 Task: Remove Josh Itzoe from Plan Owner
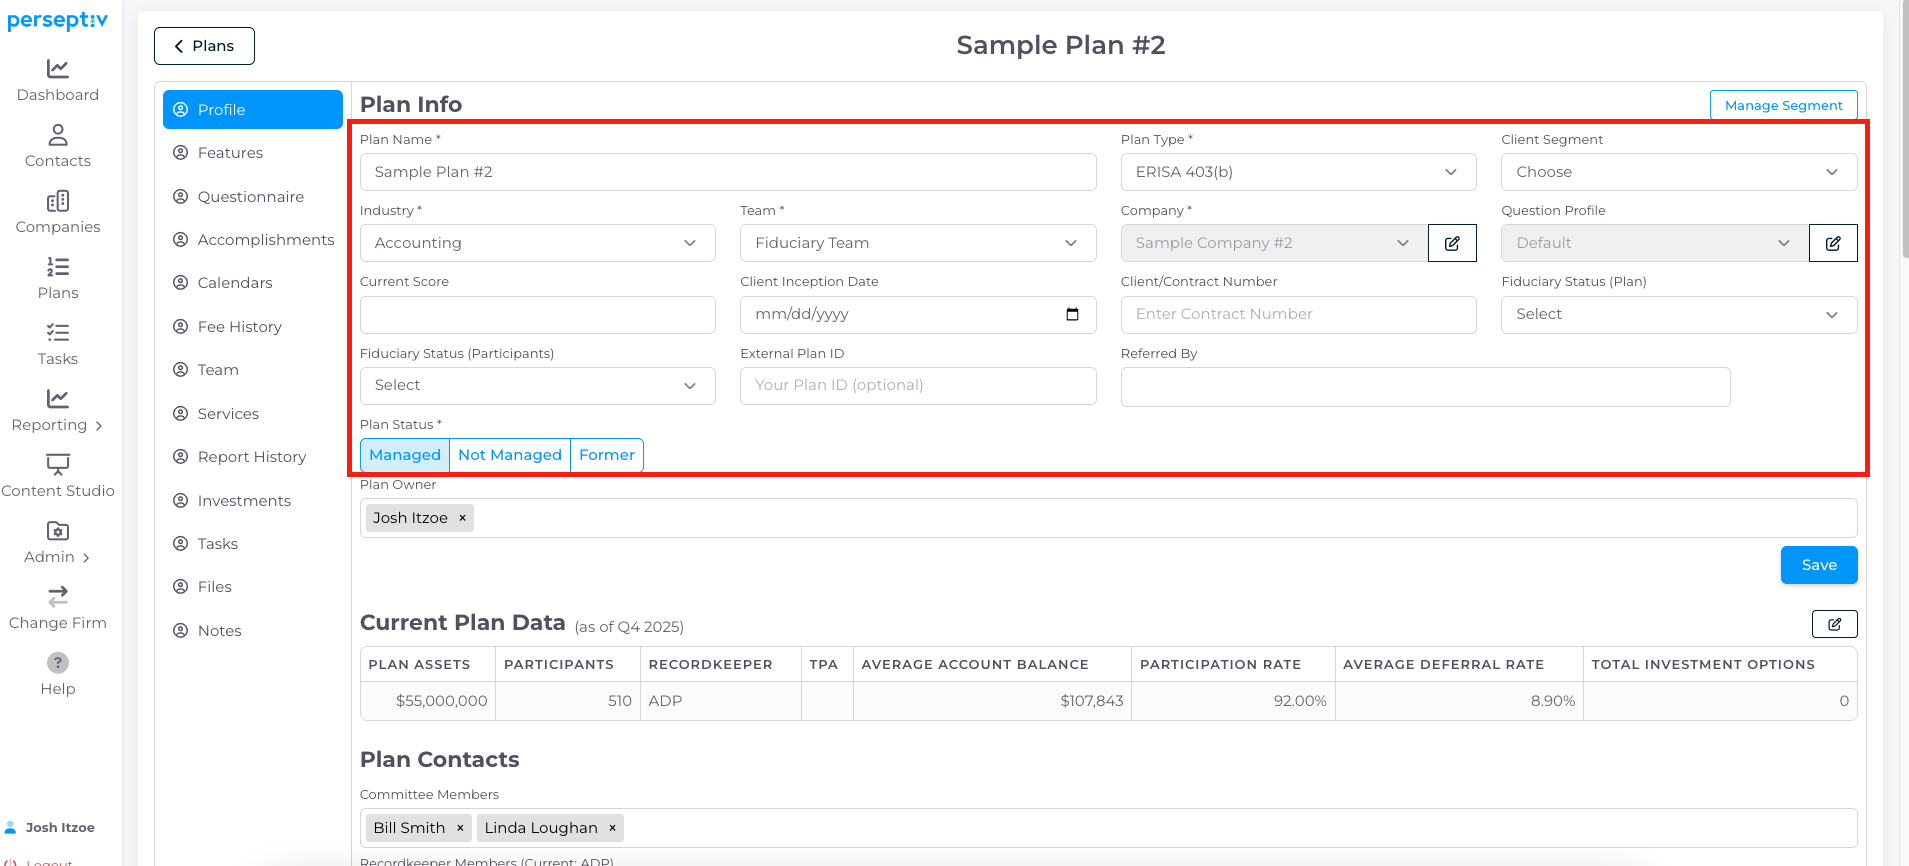point(462,518)
